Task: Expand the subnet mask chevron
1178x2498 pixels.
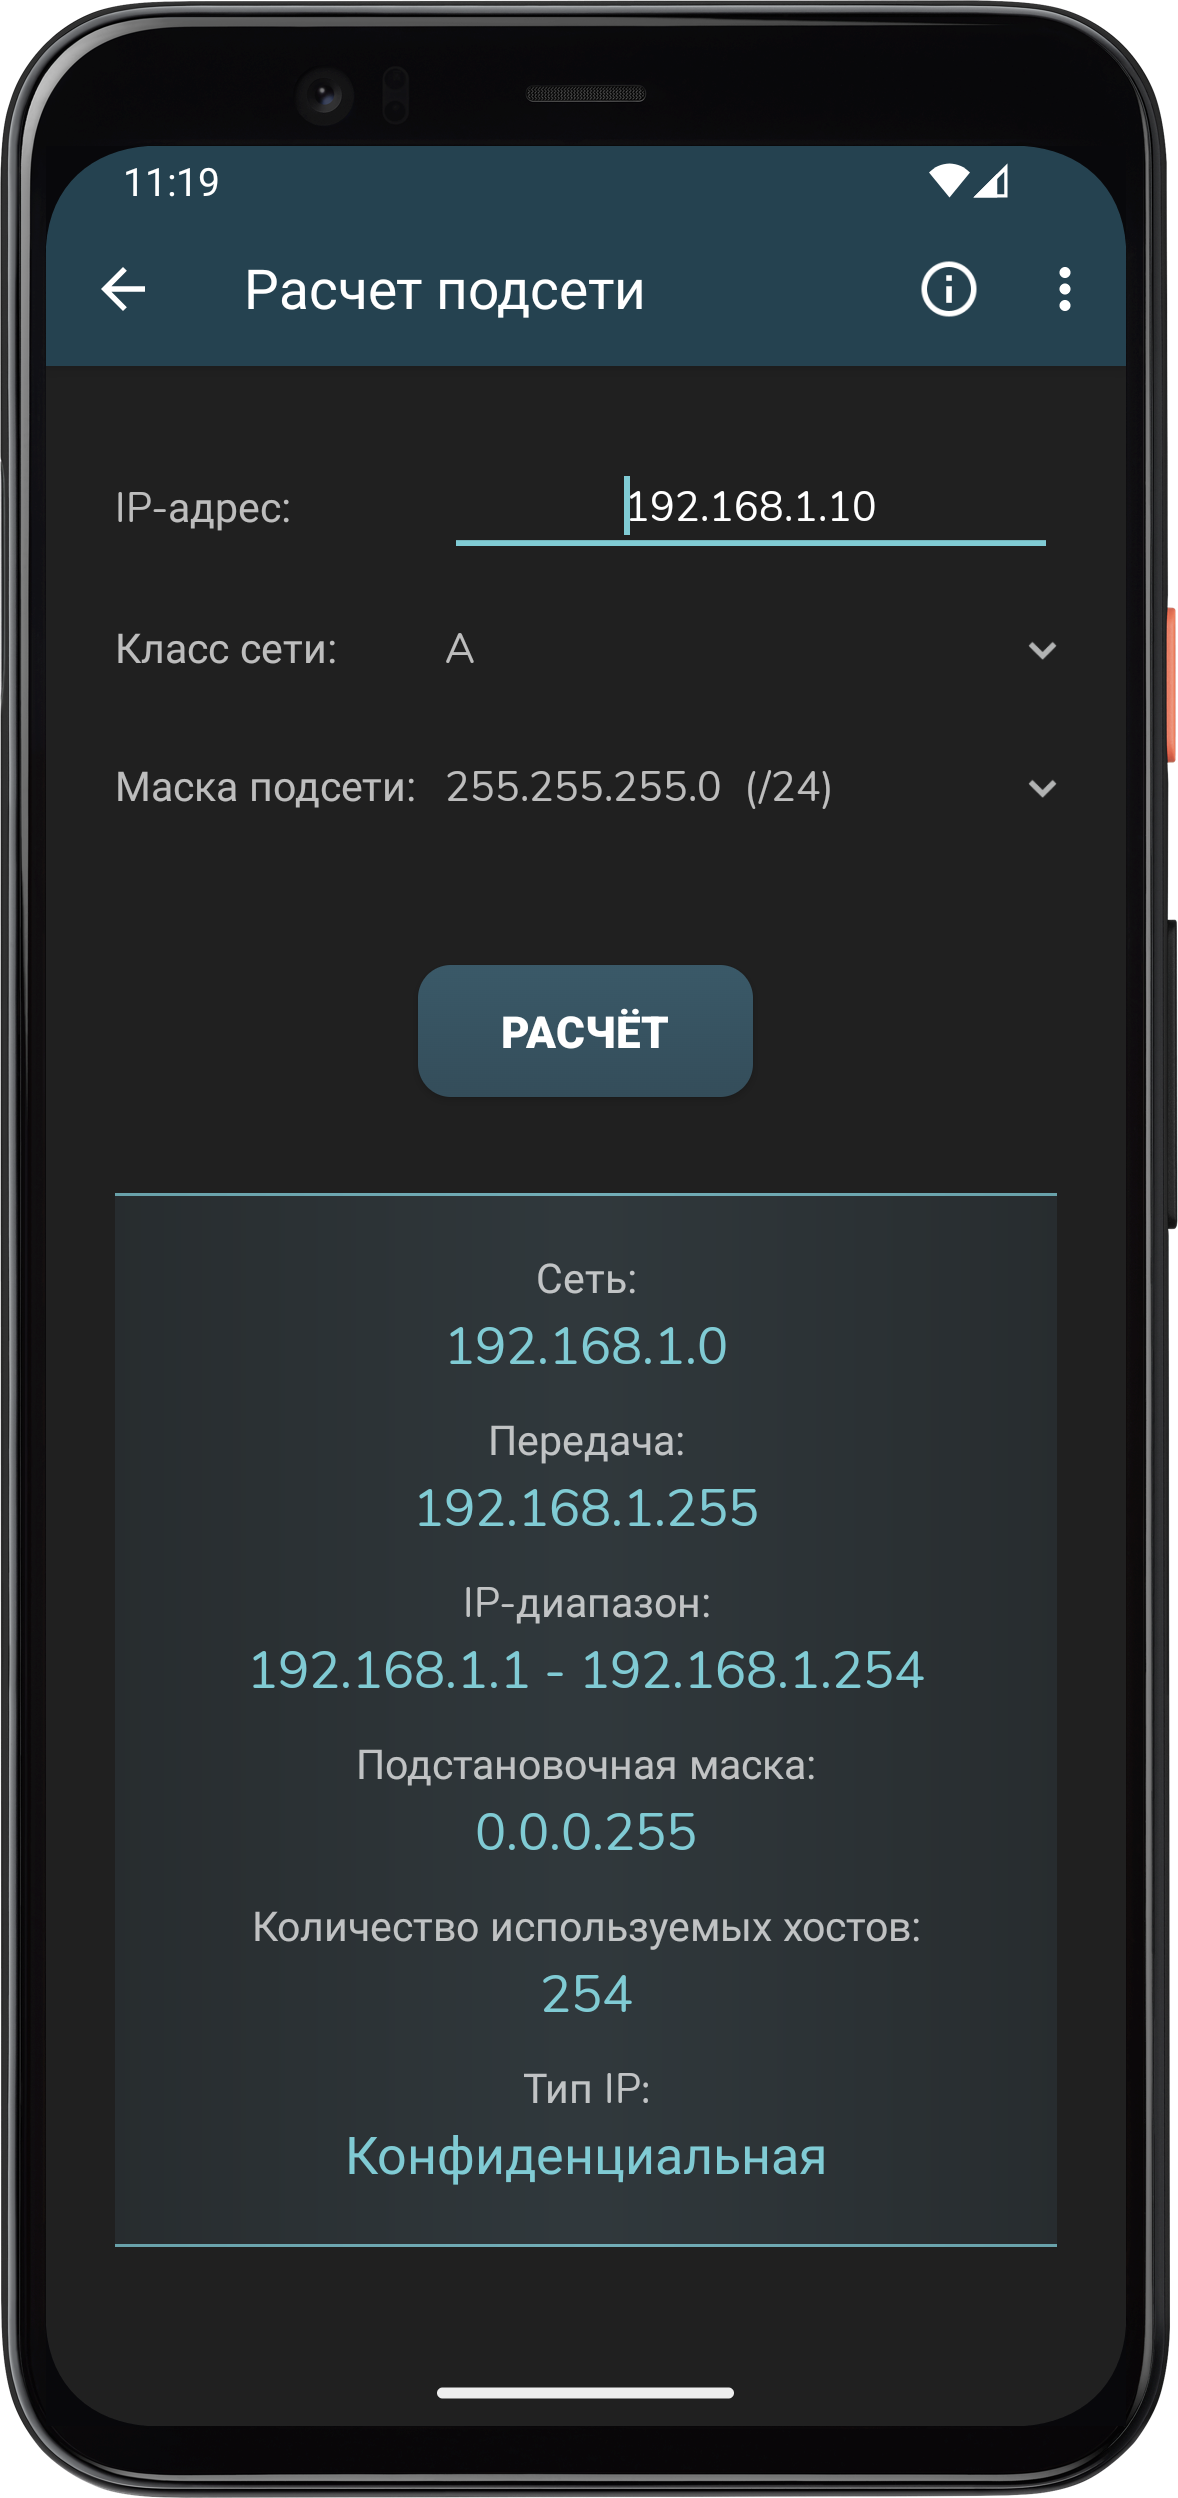Action: click(x=1042, y=789)
